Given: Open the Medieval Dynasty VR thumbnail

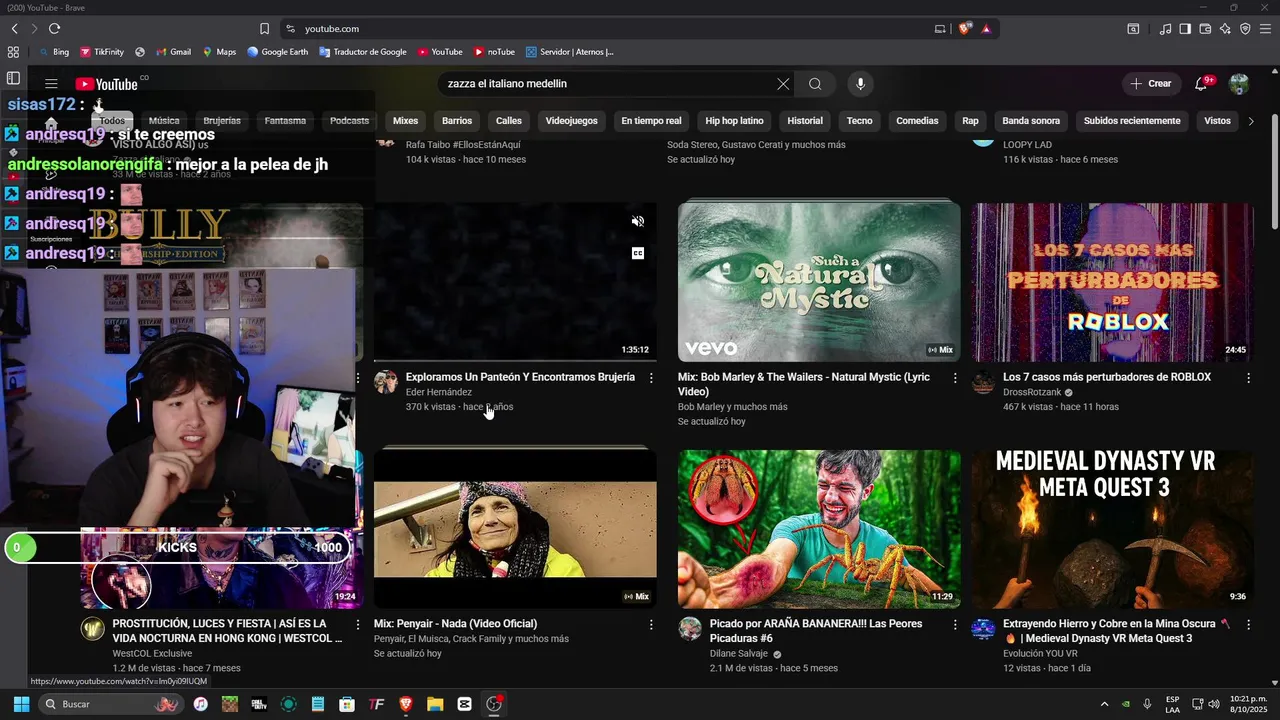Looking at the screenshot, I should coord(1112,528).
